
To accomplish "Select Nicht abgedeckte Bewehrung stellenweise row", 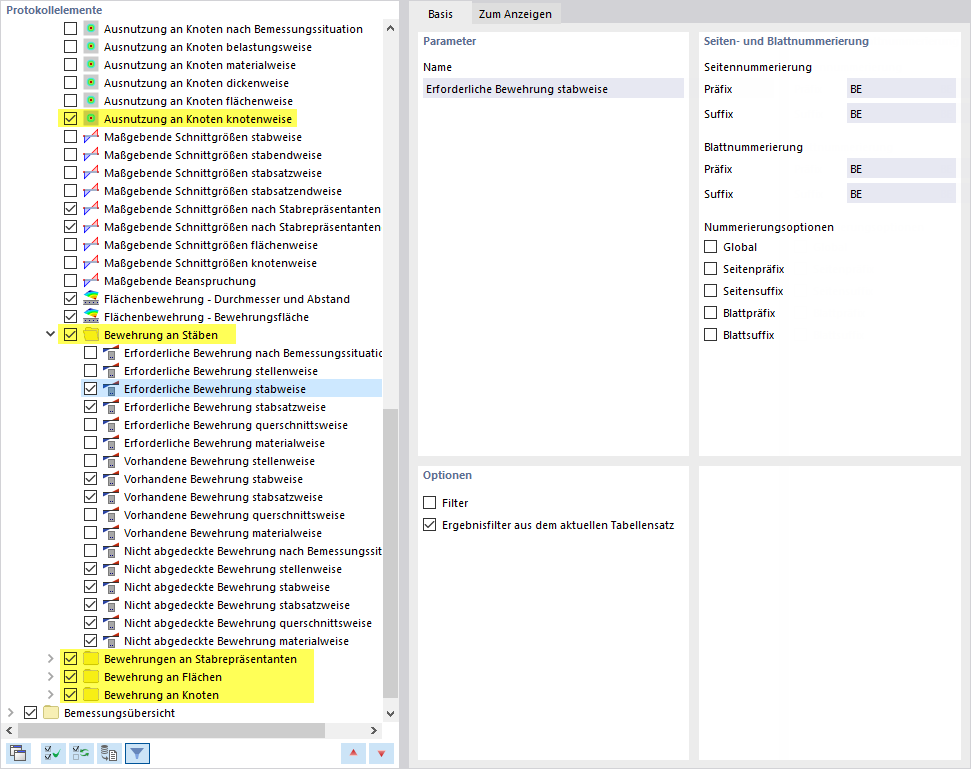I will (x=233, y=568).
